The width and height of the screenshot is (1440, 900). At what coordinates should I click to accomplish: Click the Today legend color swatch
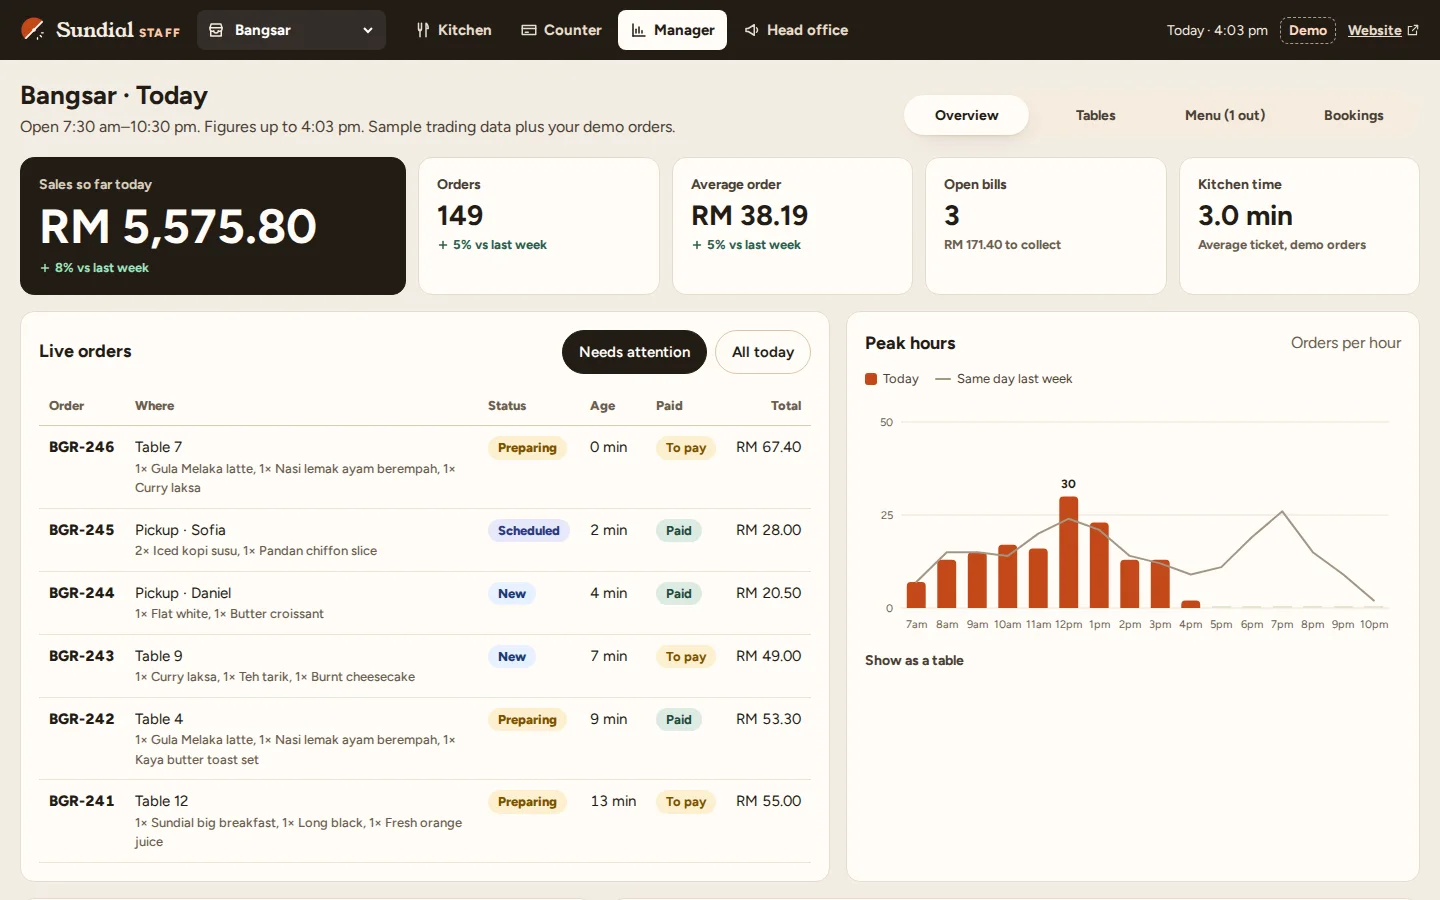(x=871, y=379)
